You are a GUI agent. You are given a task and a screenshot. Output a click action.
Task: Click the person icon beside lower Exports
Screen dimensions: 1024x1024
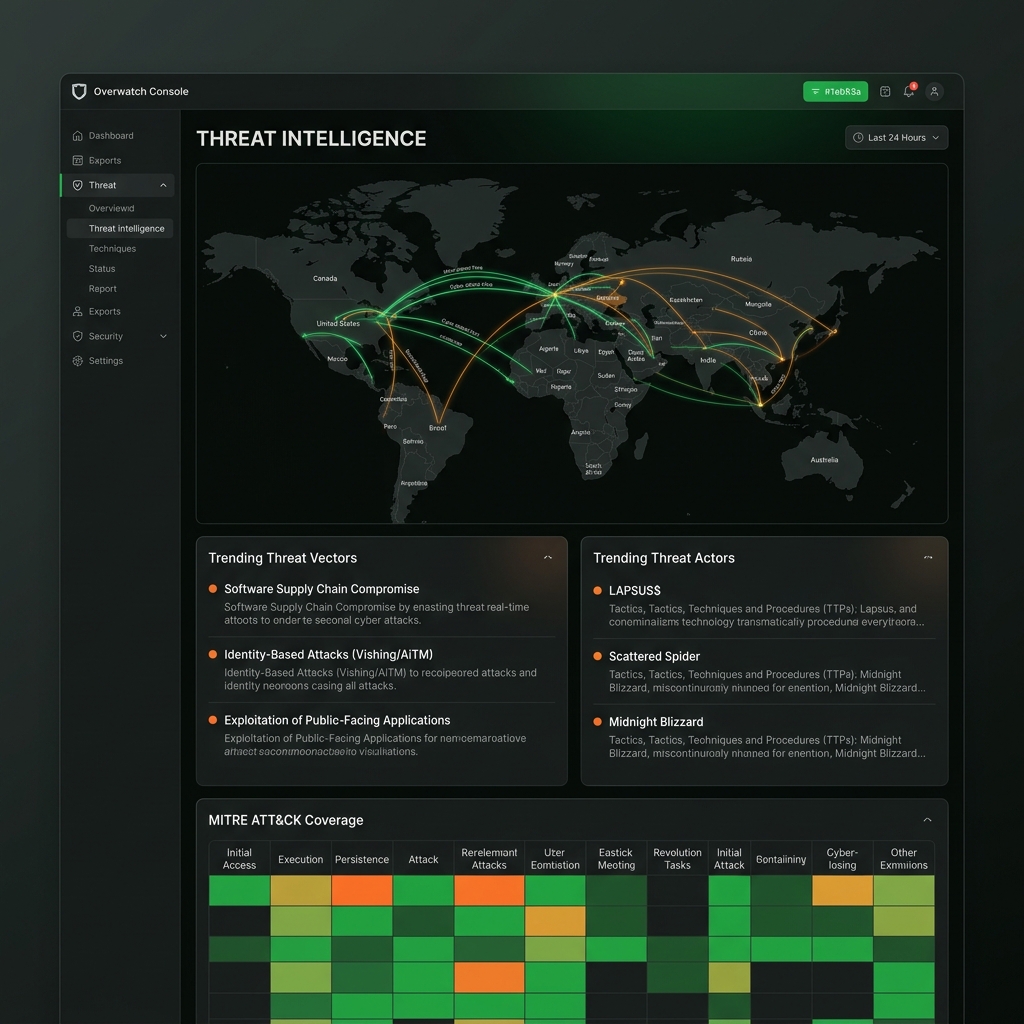(78, 312)
